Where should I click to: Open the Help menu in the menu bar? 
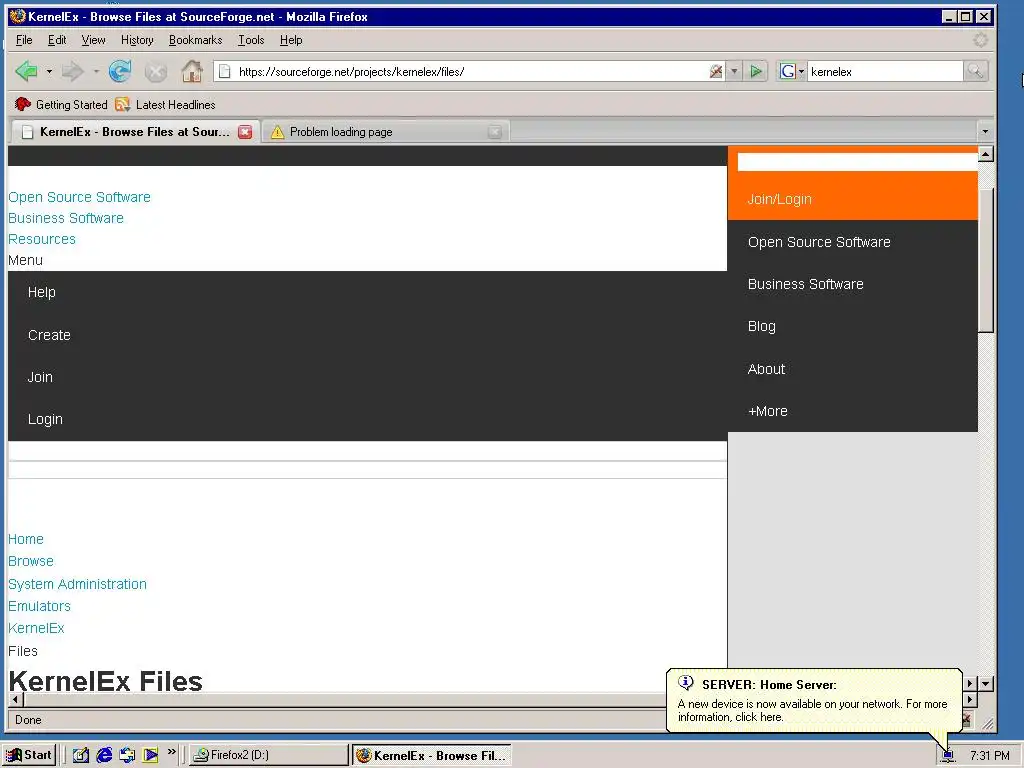click(x=291, y=40)
